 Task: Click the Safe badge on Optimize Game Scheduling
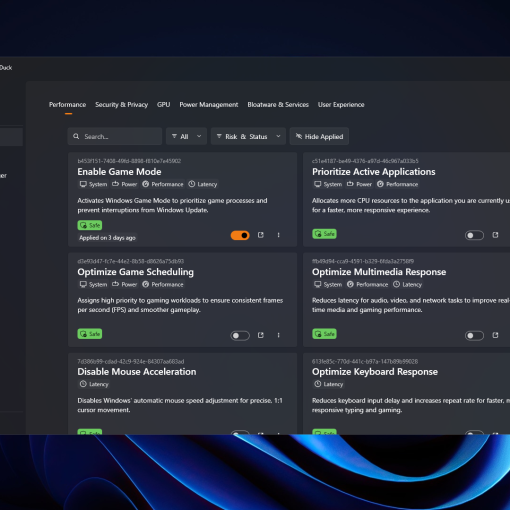[90, 334]
